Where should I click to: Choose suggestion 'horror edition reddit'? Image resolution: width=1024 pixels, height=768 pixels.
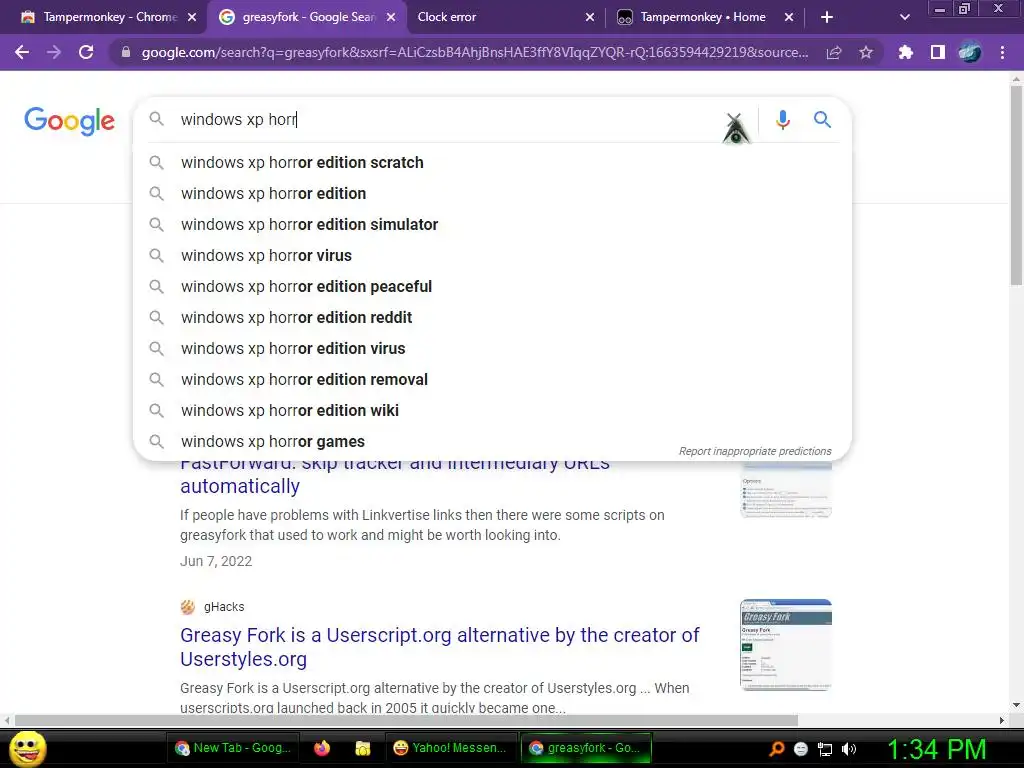coord(492,317)
